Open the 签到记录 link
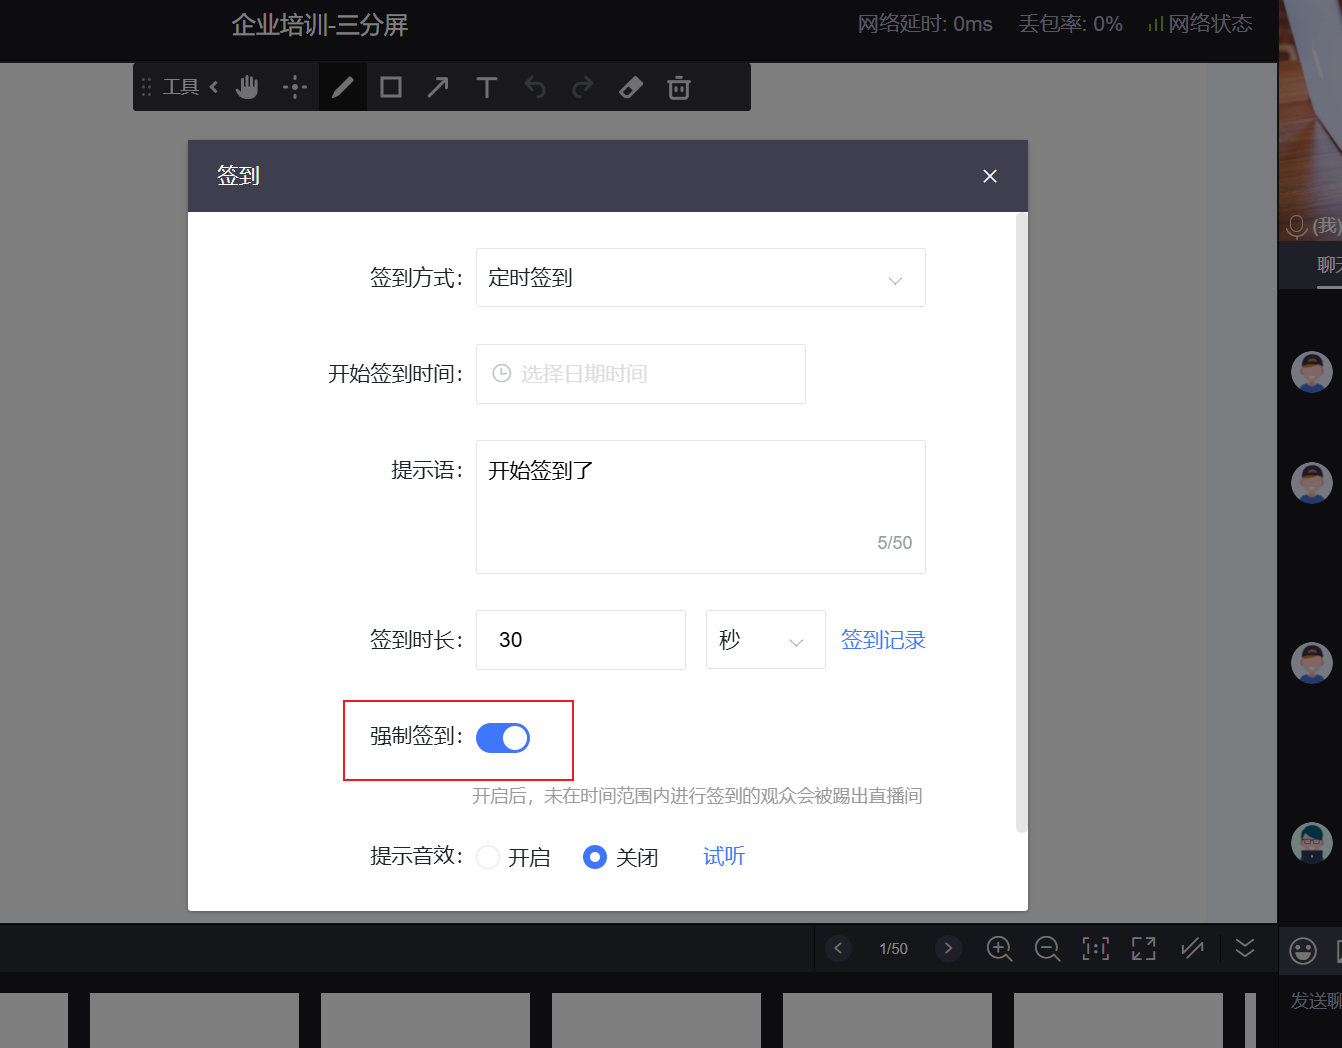This screenshot has height=1048, width=1342. tap(883, 640)
